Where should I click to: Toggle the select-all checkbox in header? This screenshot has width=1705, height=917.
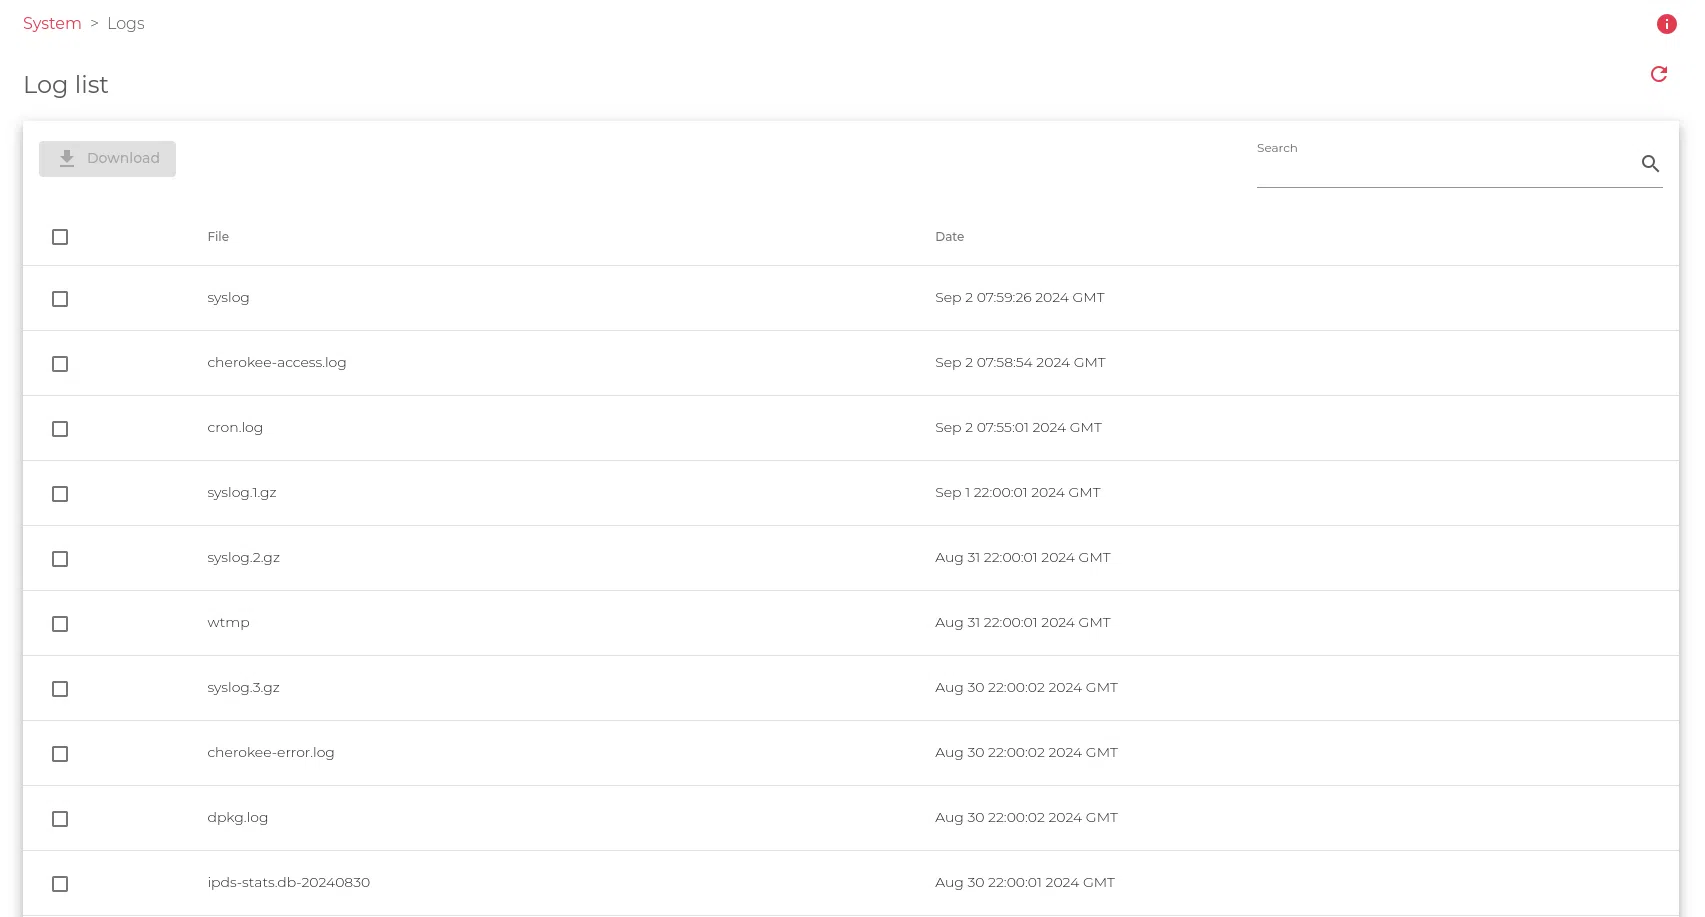click(x=60, y=237)
